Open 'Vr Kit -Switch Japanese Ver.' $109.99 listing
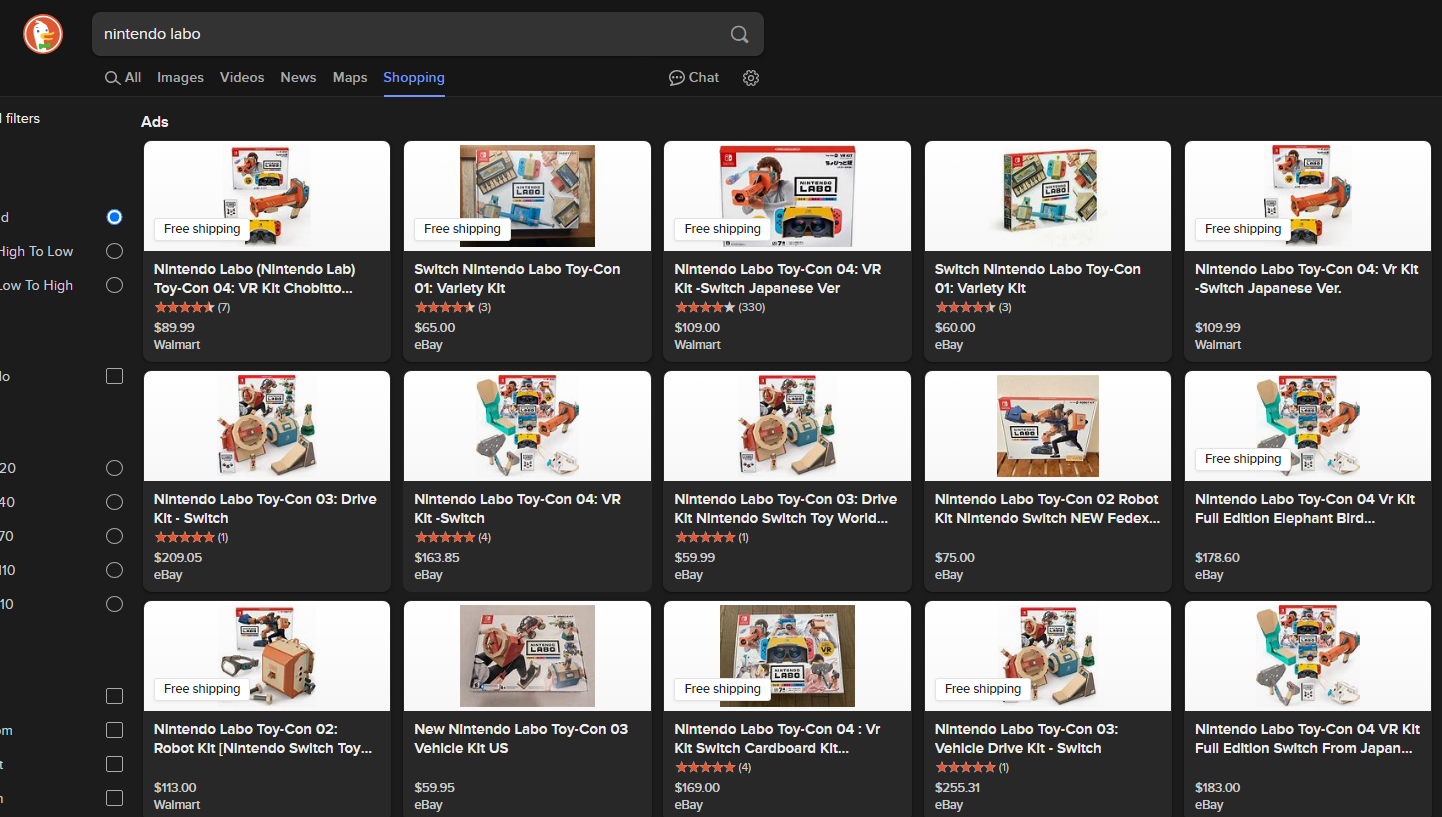Viewport: 1442px width, 817px height. click(1308, 251)
